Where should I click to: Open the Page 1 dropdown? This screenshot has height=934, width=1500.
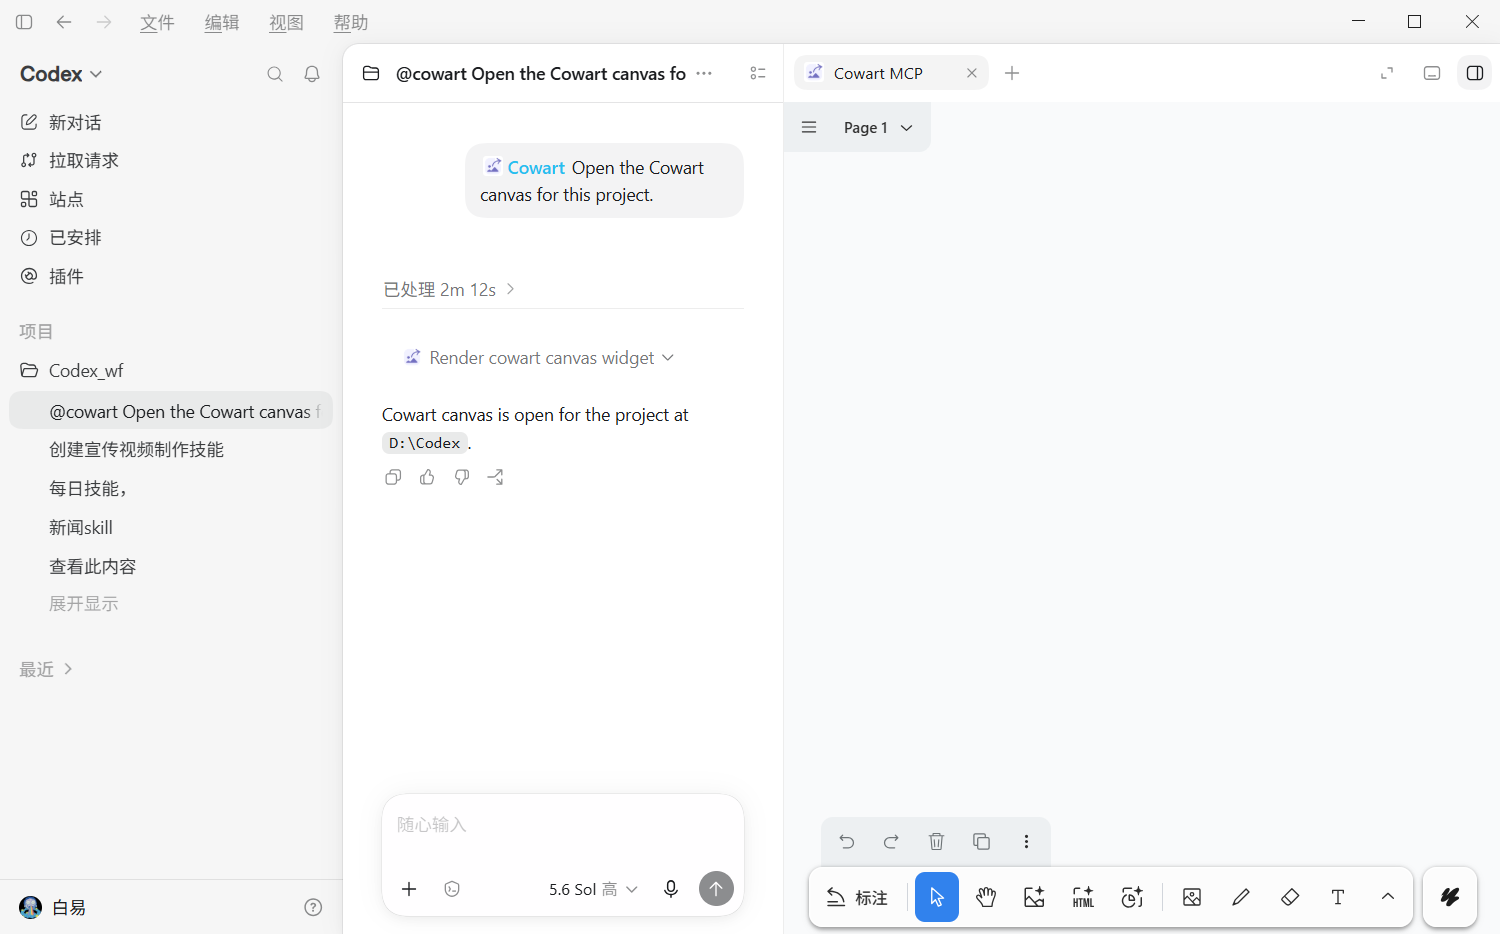pos(878,127)
